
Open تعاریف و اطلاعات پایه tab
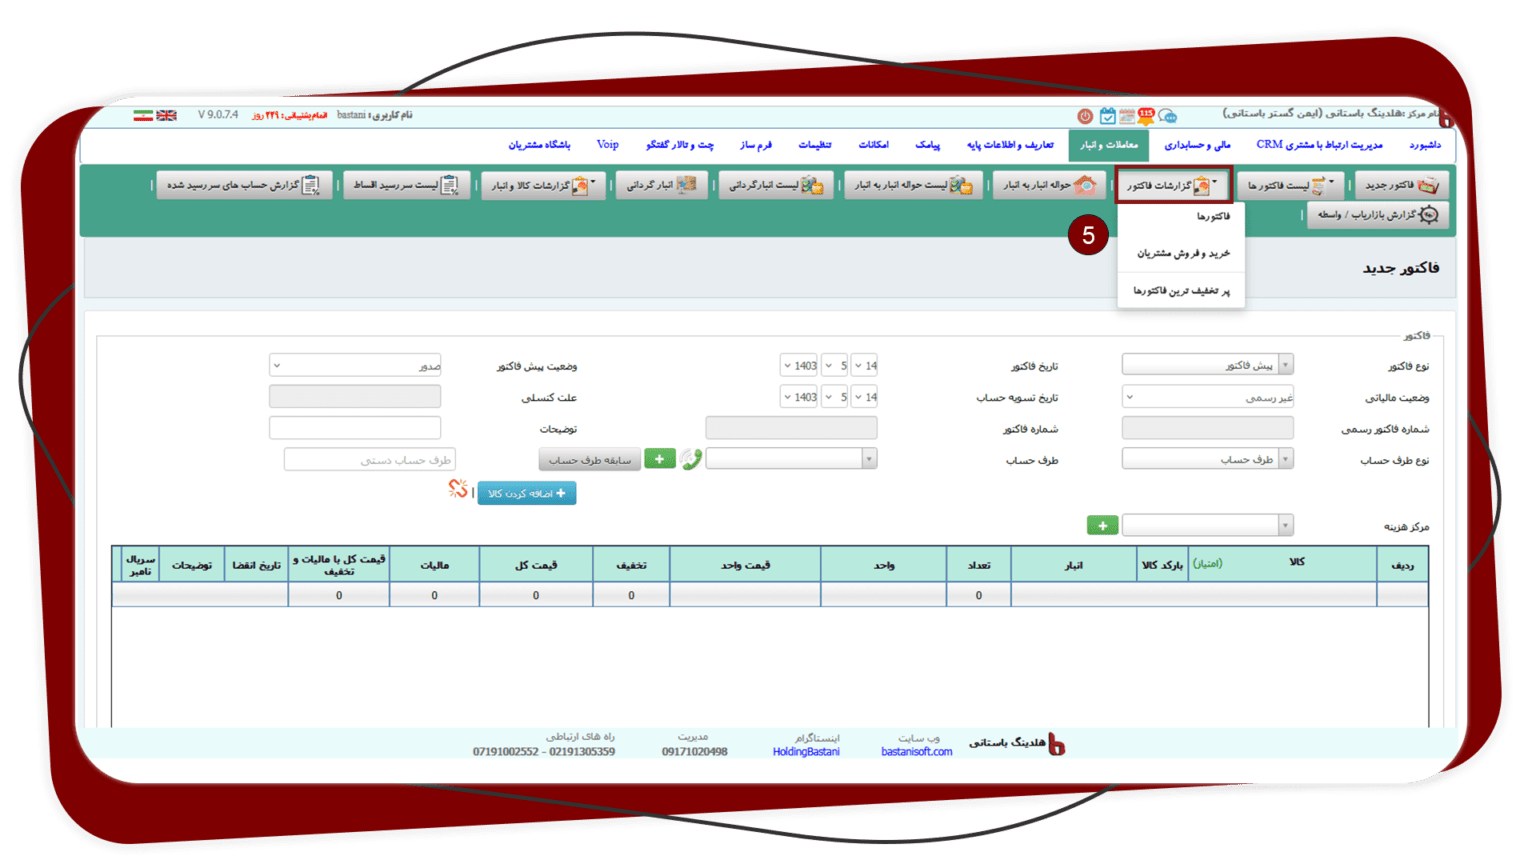click(x=1009, y=145)
